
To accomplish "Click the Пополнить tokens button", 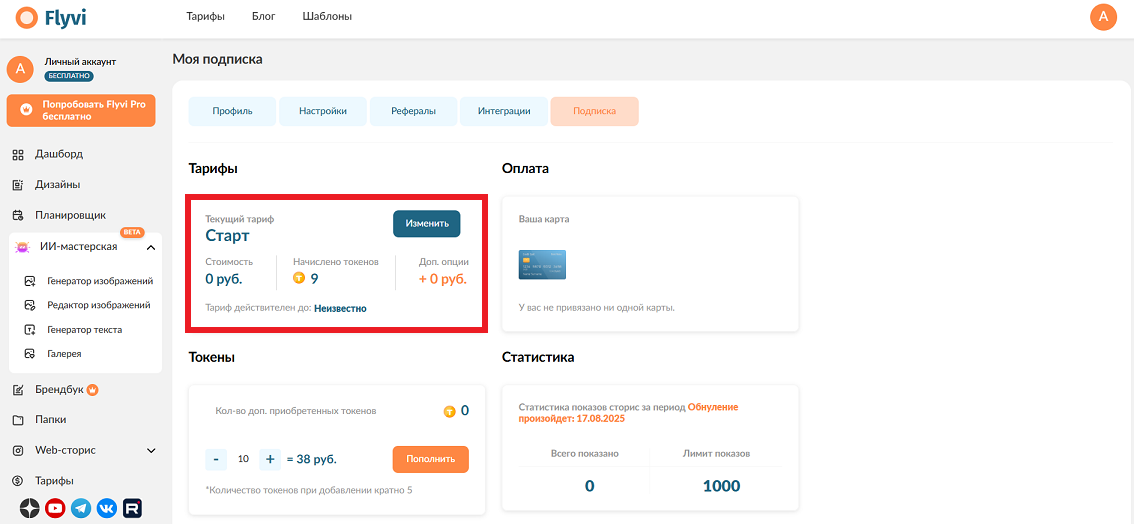I will tap(430, 459).
